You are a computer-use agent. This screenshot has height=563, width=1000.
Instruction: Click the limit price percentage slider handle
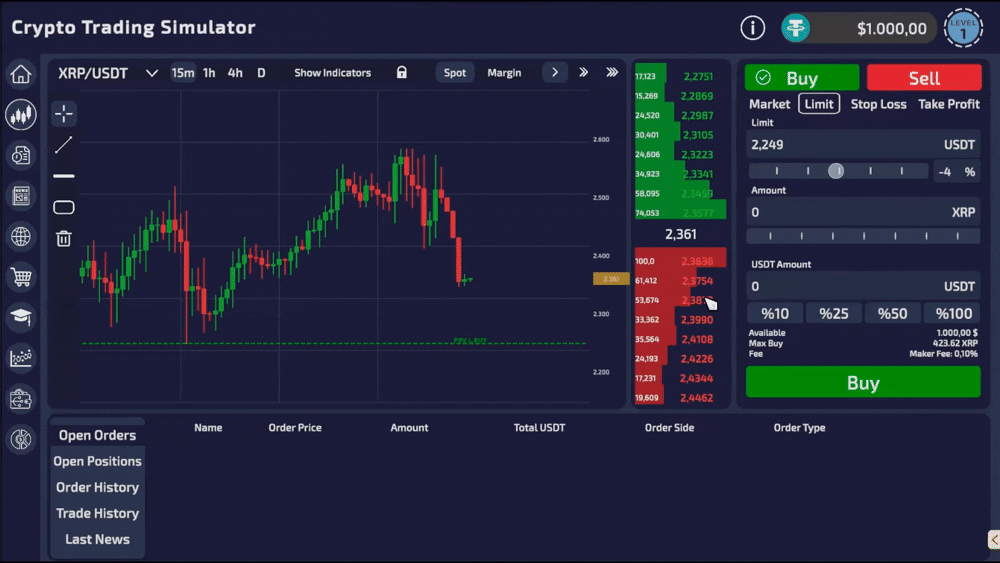(836, 171)
